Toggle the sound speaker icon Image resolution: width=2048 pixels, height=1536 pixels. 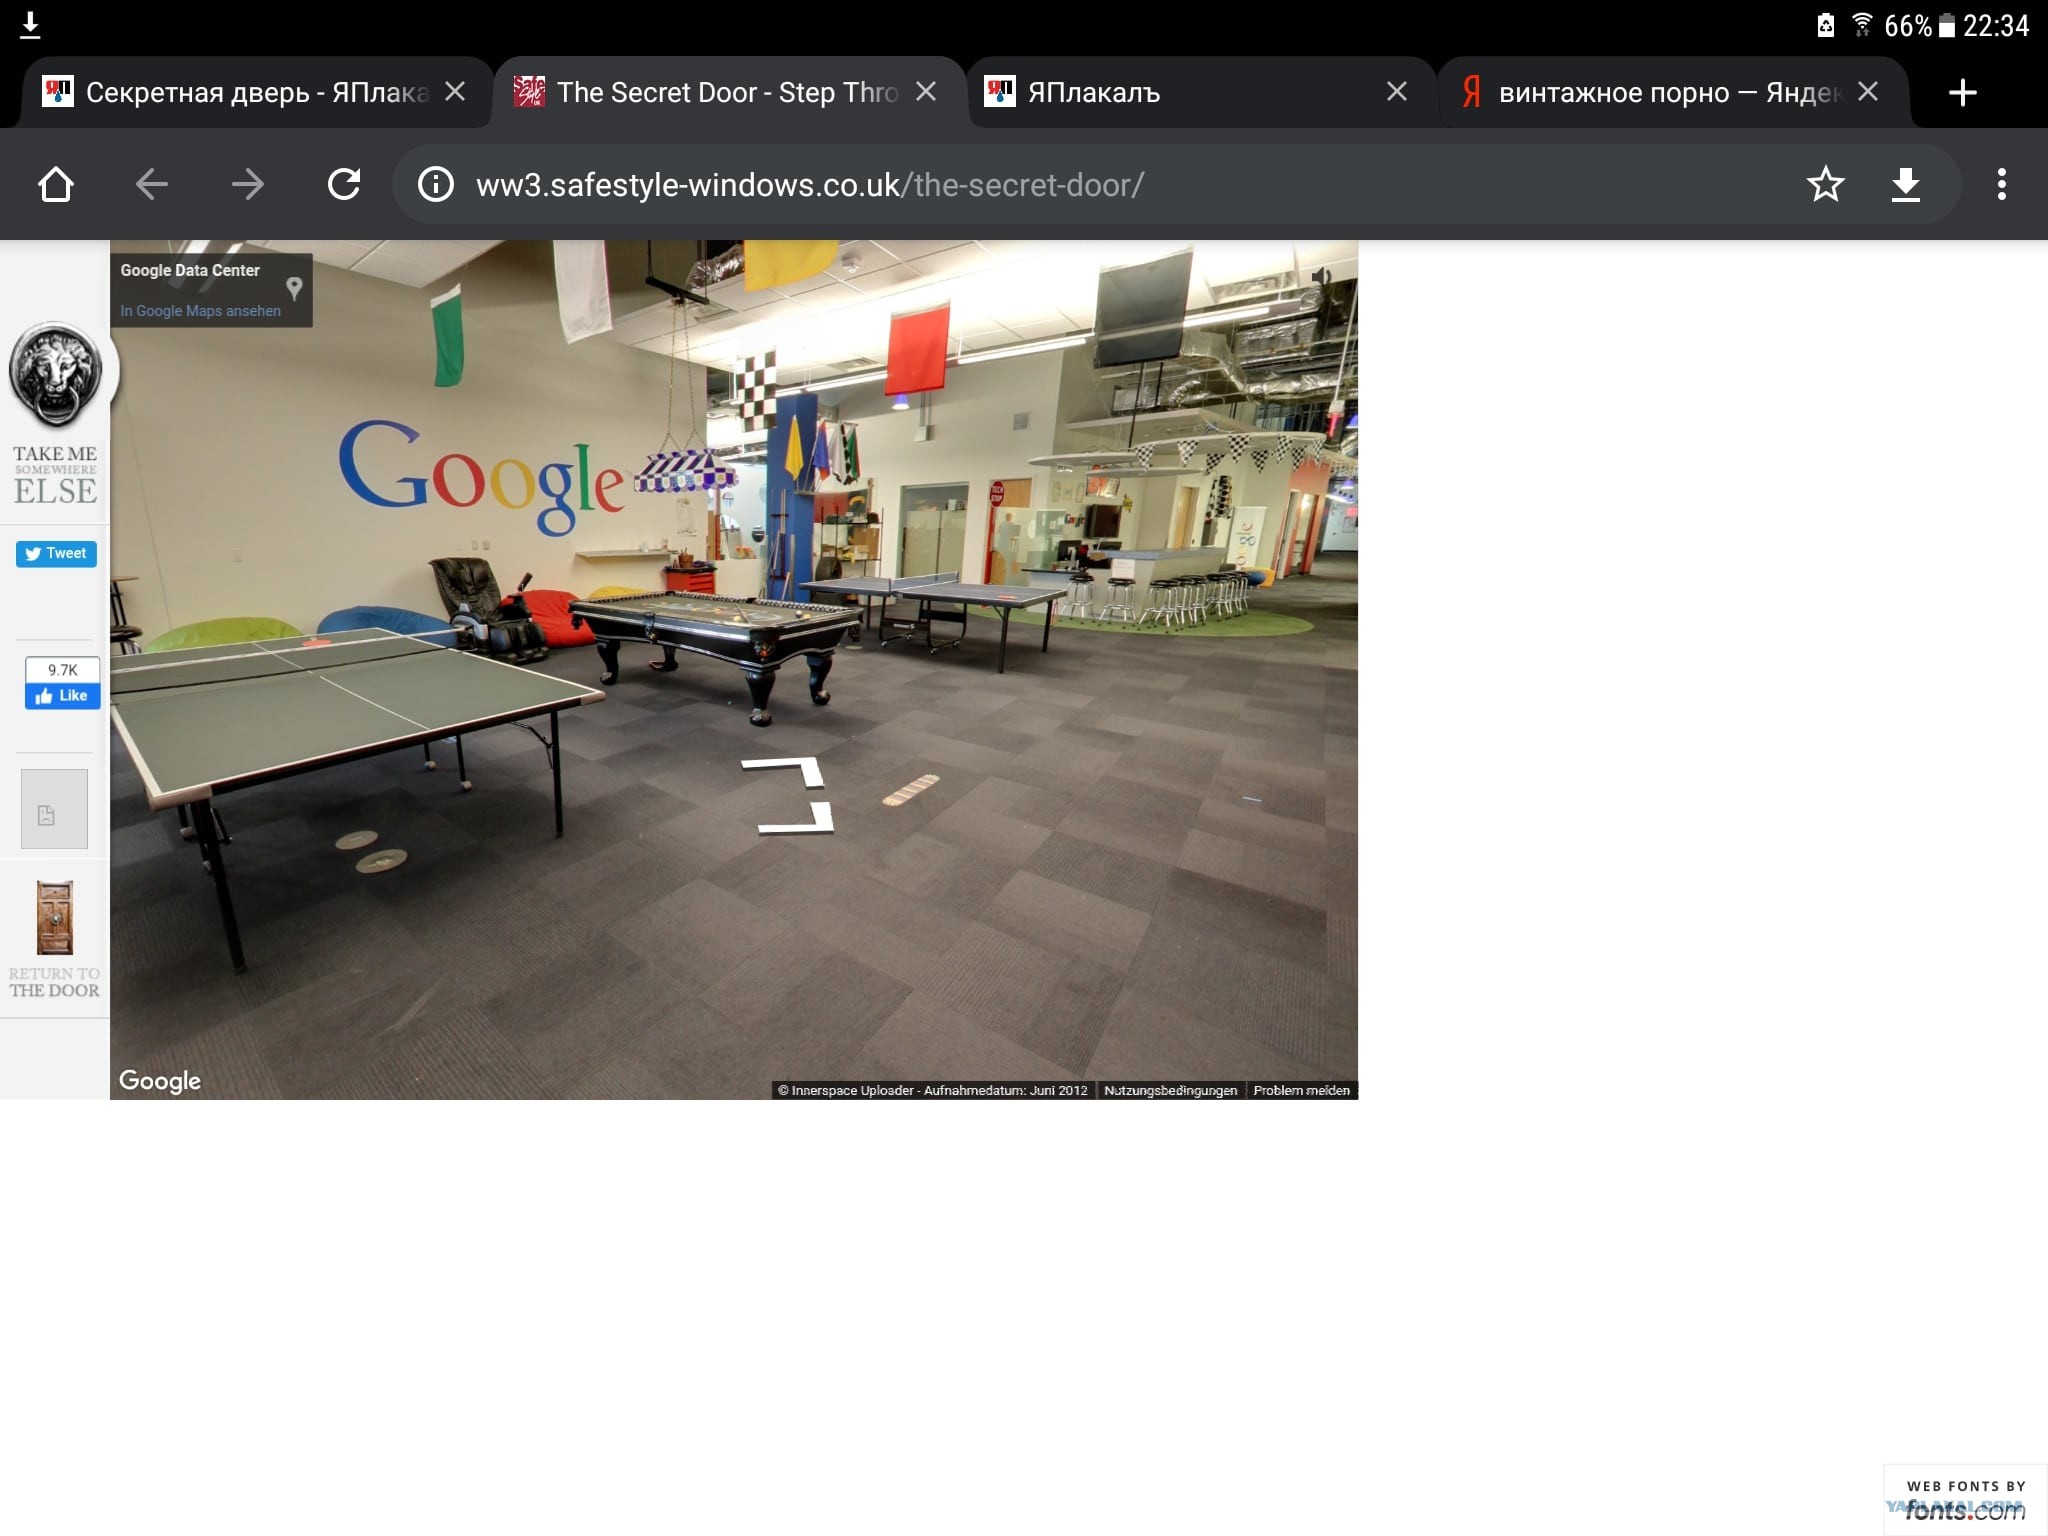point(1321,276)
